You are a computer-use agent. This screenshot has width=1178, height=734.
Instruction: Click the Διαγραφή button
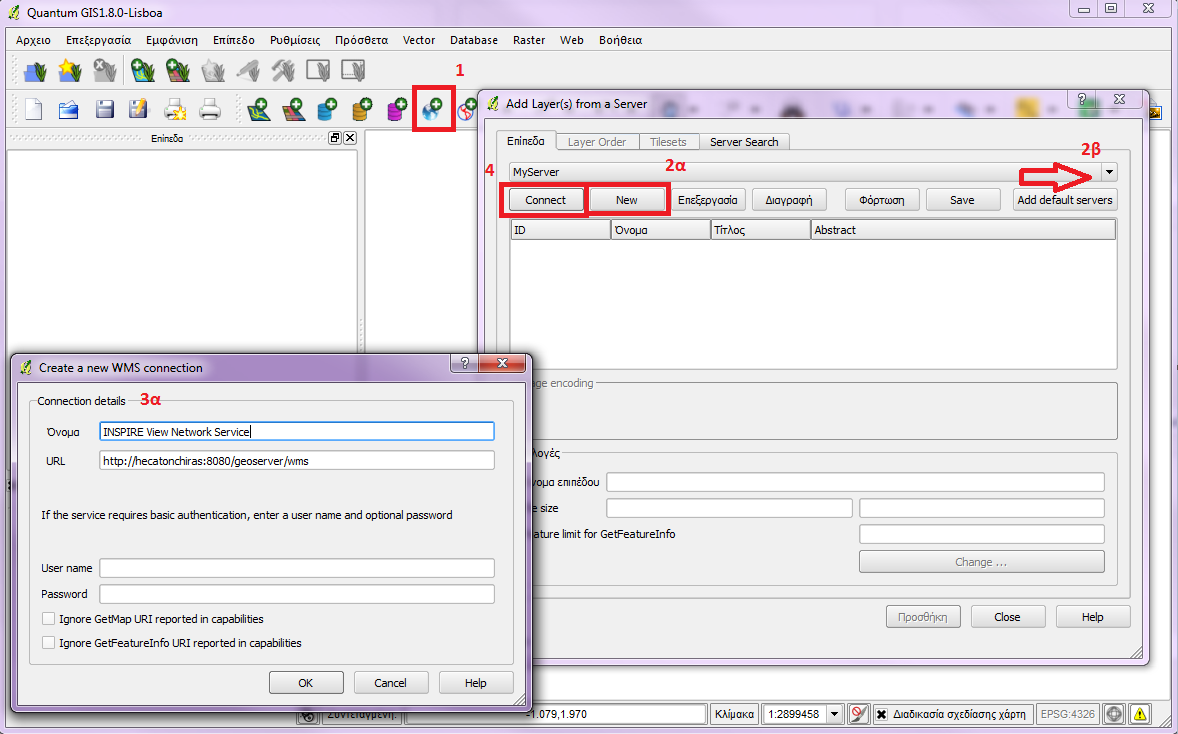coord(789,200)
